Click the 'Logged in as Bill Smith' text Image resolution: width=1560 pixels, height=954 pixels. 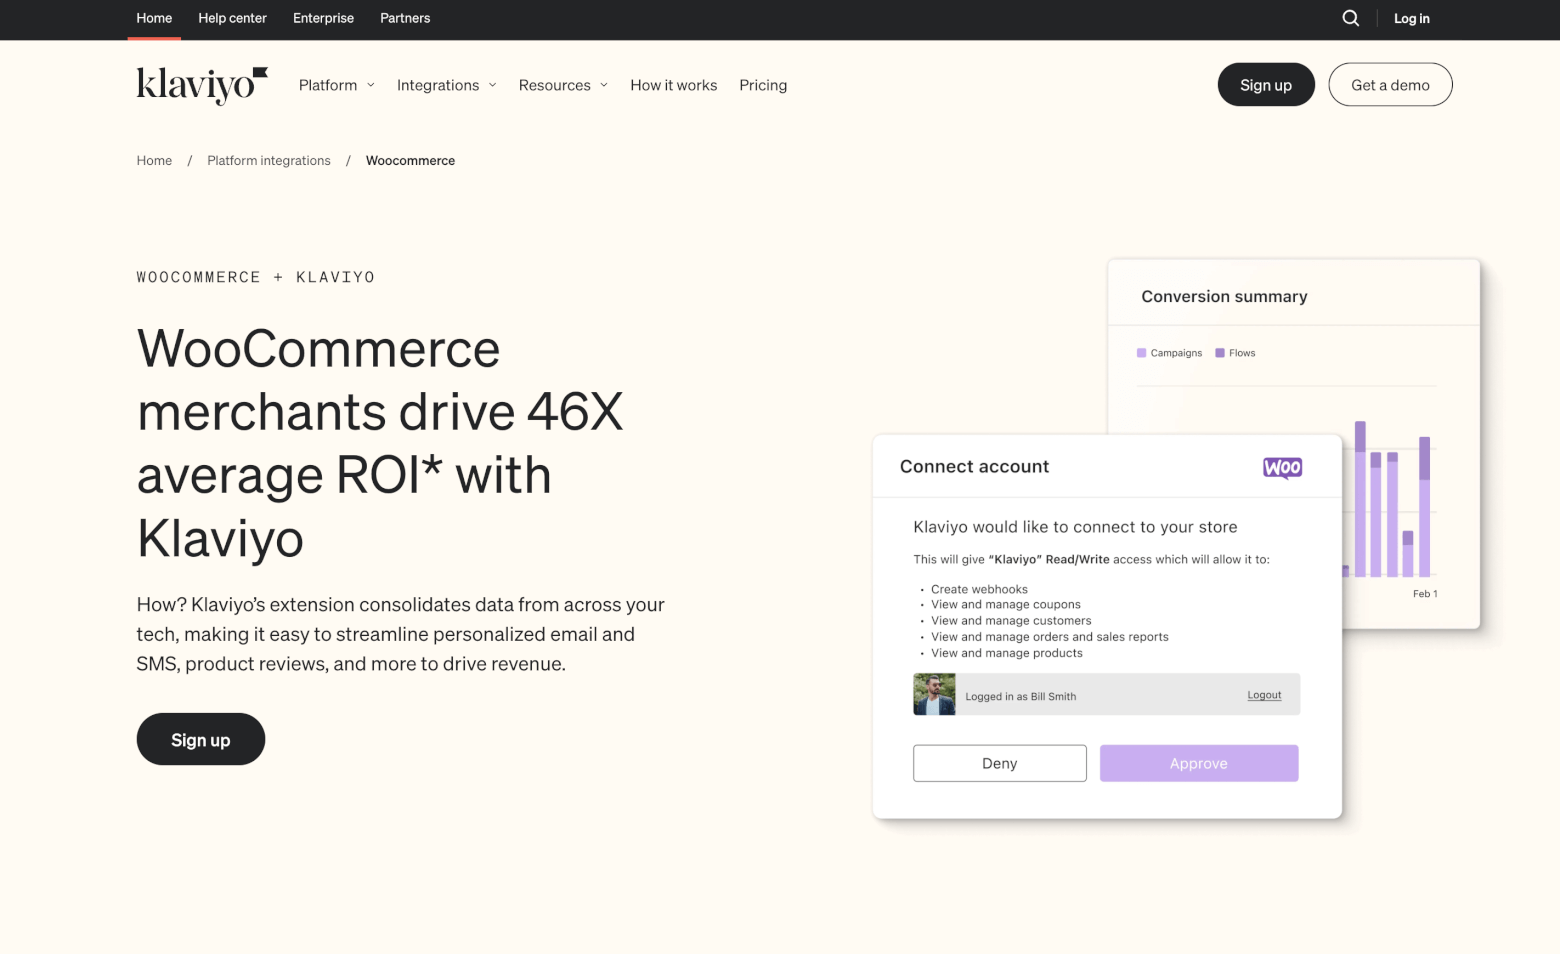tap(1021, 696)
